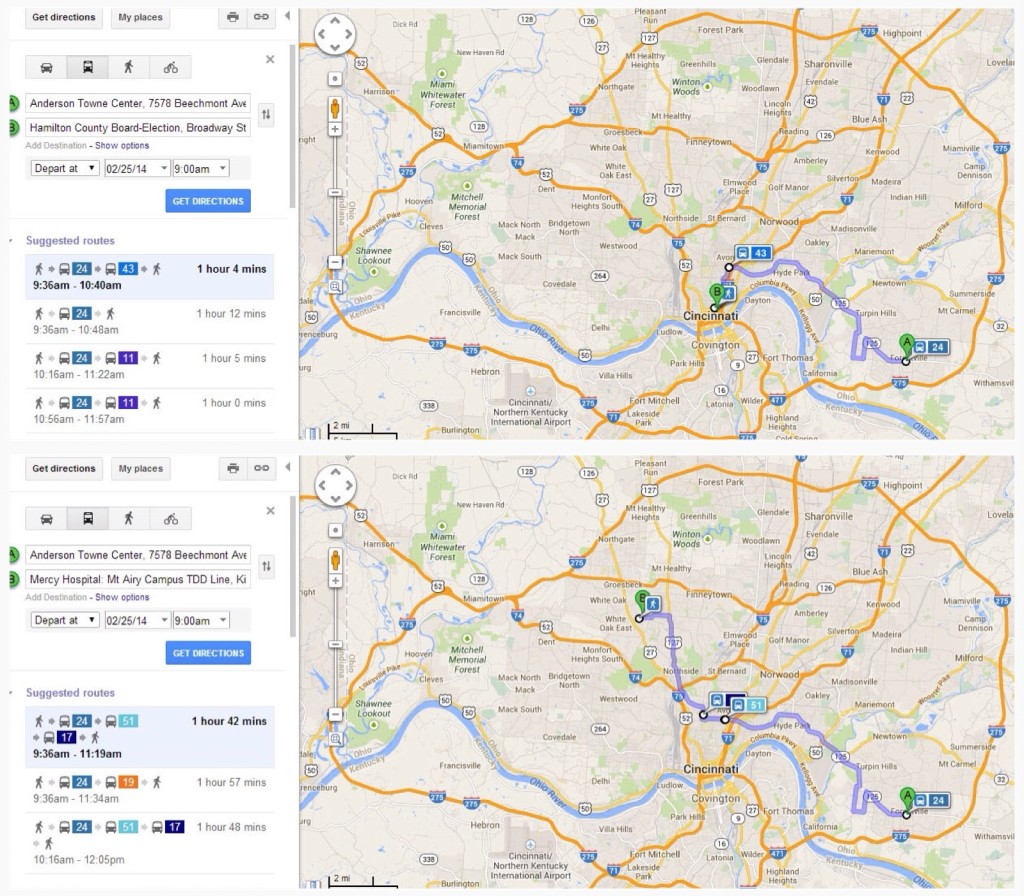
Task: Select driving mode in top panel
Action: tap(46, 67)
